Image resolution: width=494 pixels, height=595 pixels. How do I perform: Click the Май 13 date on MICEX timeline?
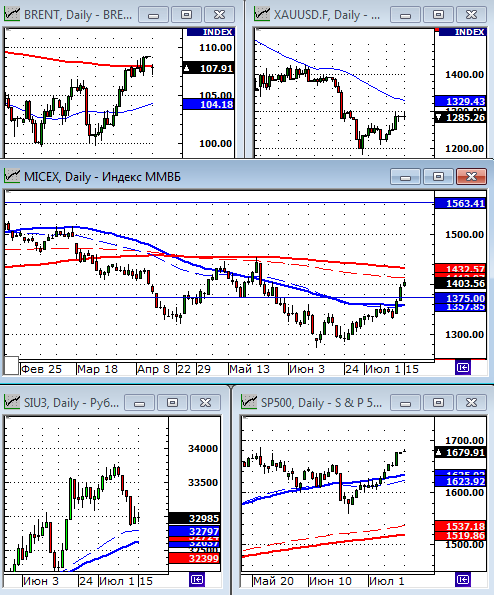tap(249, 369)
